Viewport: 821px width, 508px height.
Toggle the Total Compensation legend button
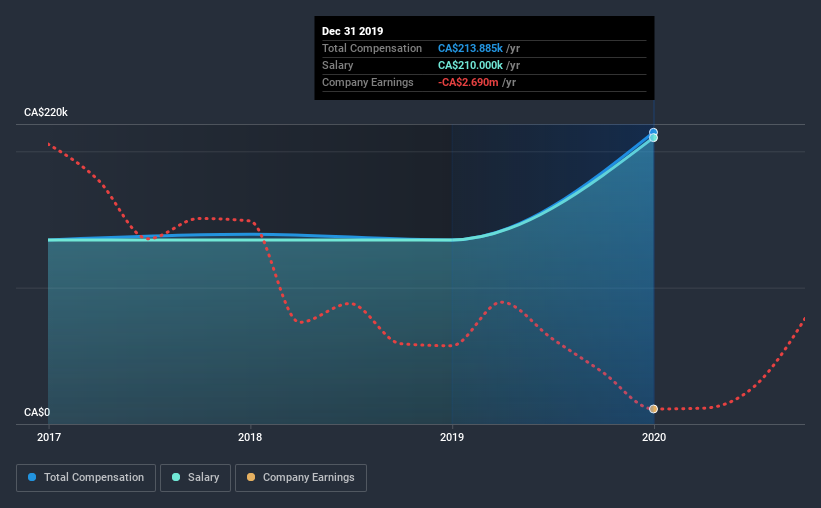pyautogui.click(x=86, y=478)
